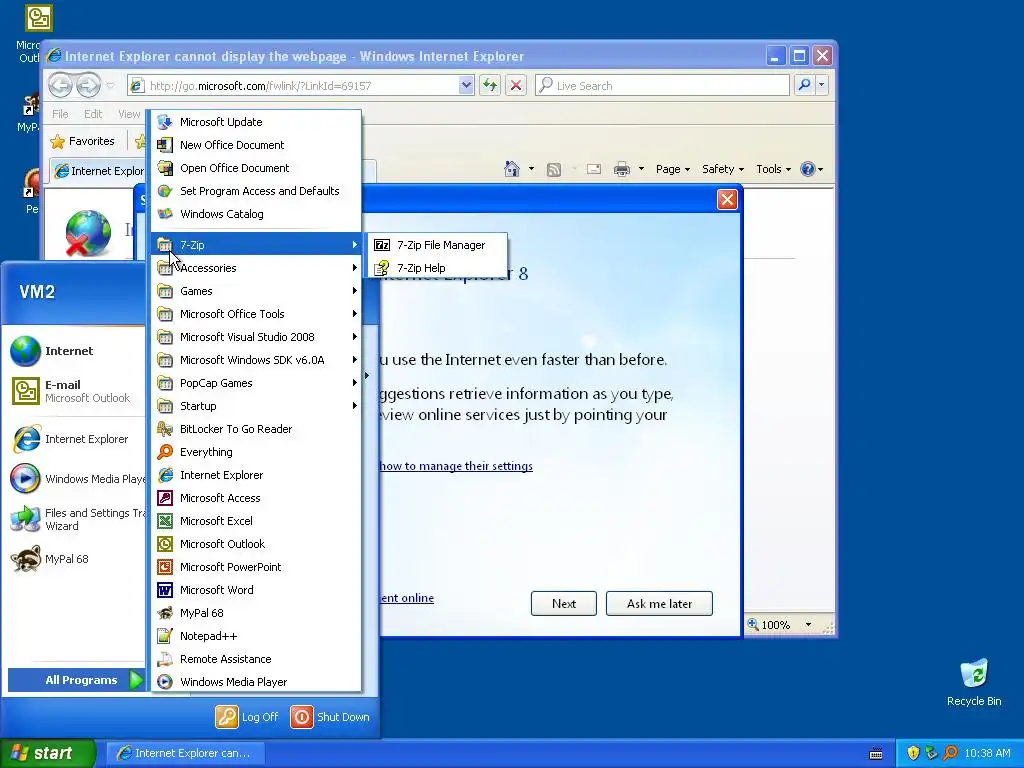
Task: Click Ask me later button
Action: tap(659, 603)
